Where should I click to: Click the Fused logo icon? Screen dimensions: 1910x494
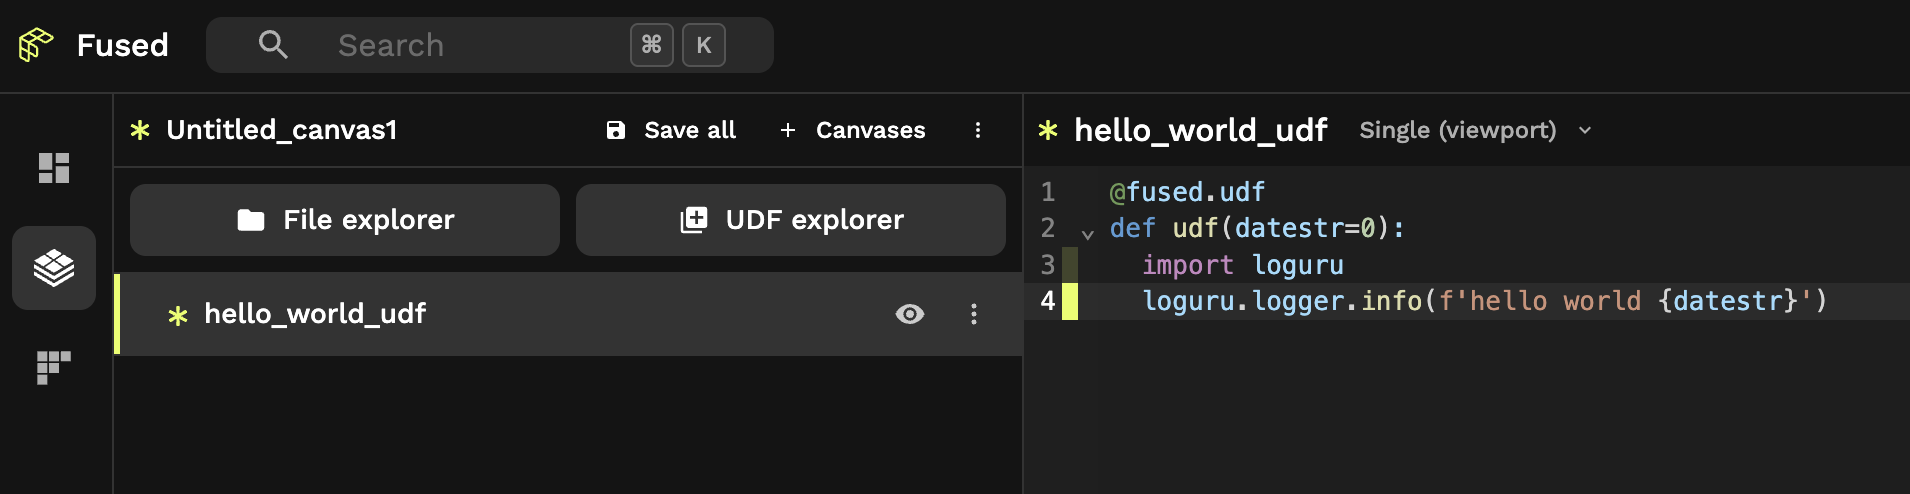click(x=36, y=45)
